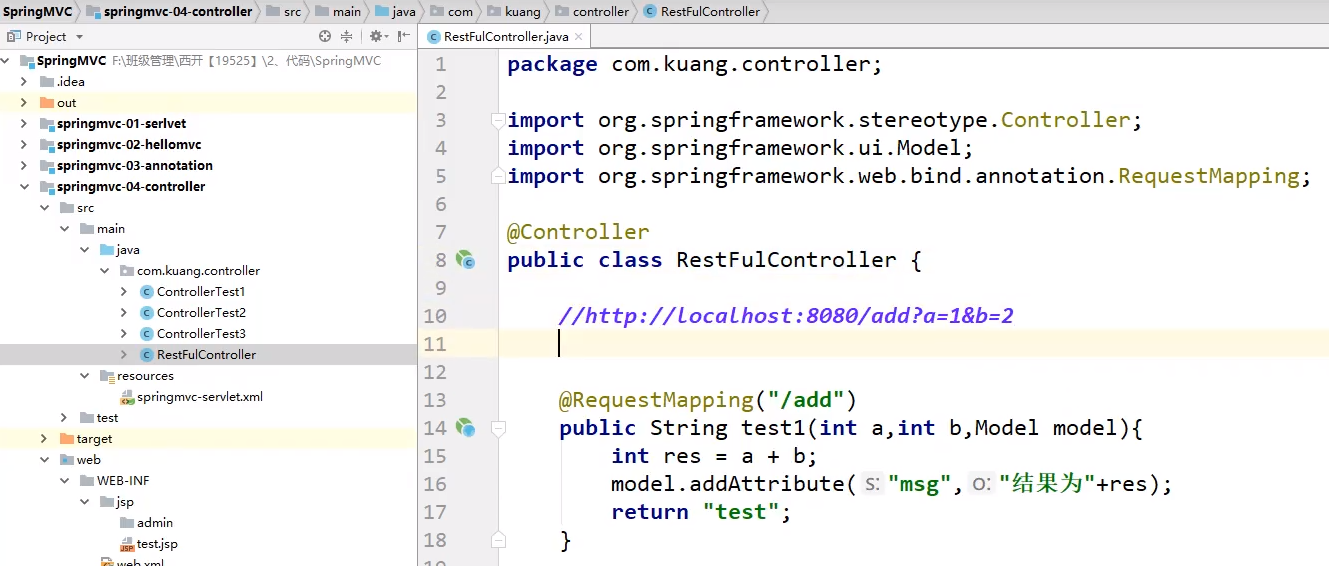Click the "test" return string on line 17
Screen dimensions: 1329x566
tap(740, 512)
